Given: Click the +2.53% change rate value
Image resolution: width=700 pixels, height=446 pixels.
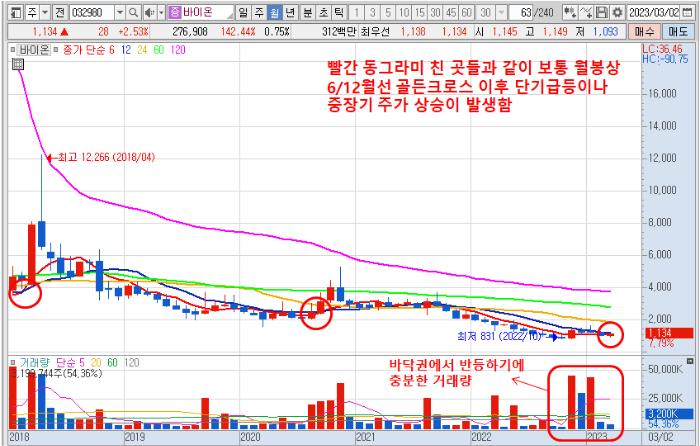Looking at the screenshot, I should (133, 32).
